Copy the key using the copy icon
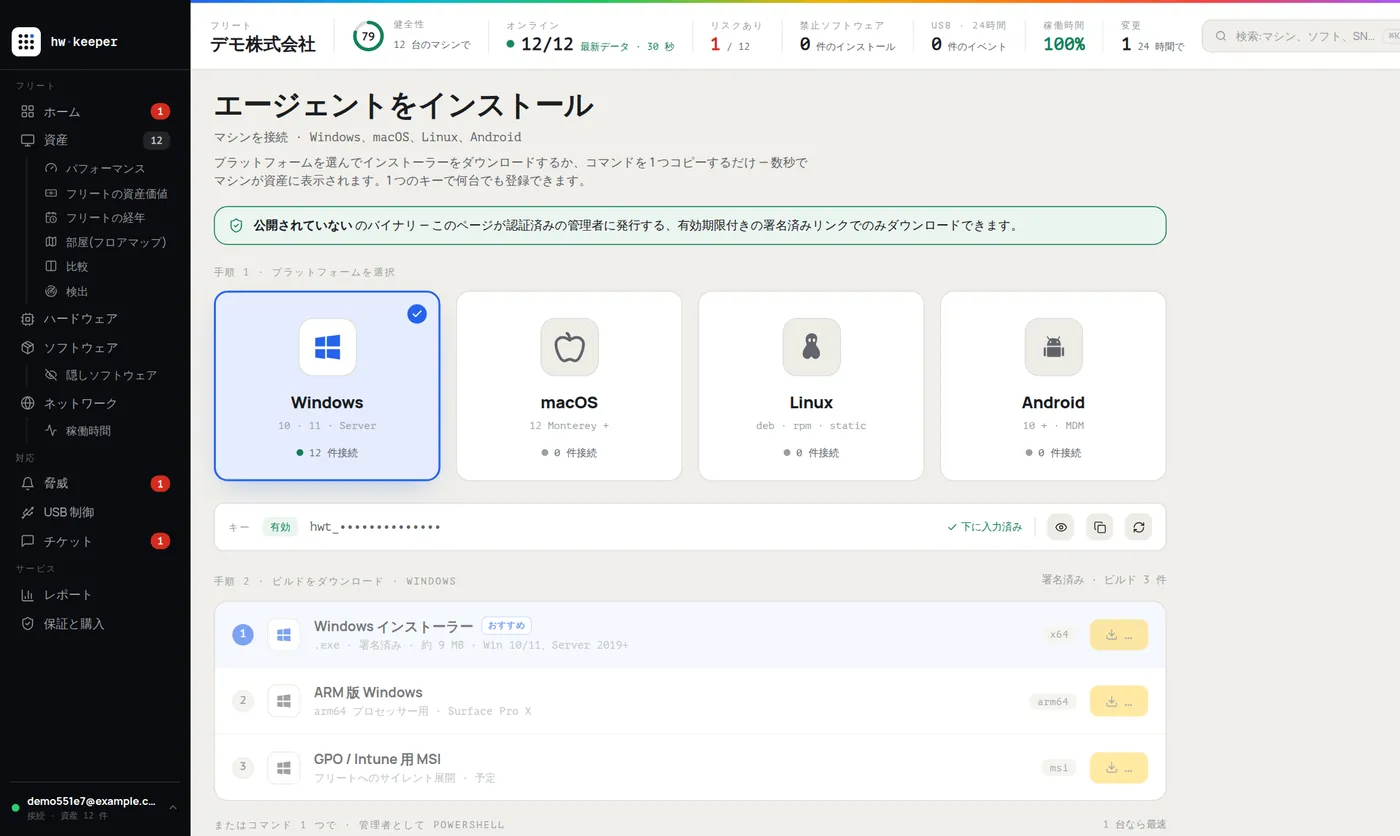This screenshot has height=836, width=1400. [1099, 527]
